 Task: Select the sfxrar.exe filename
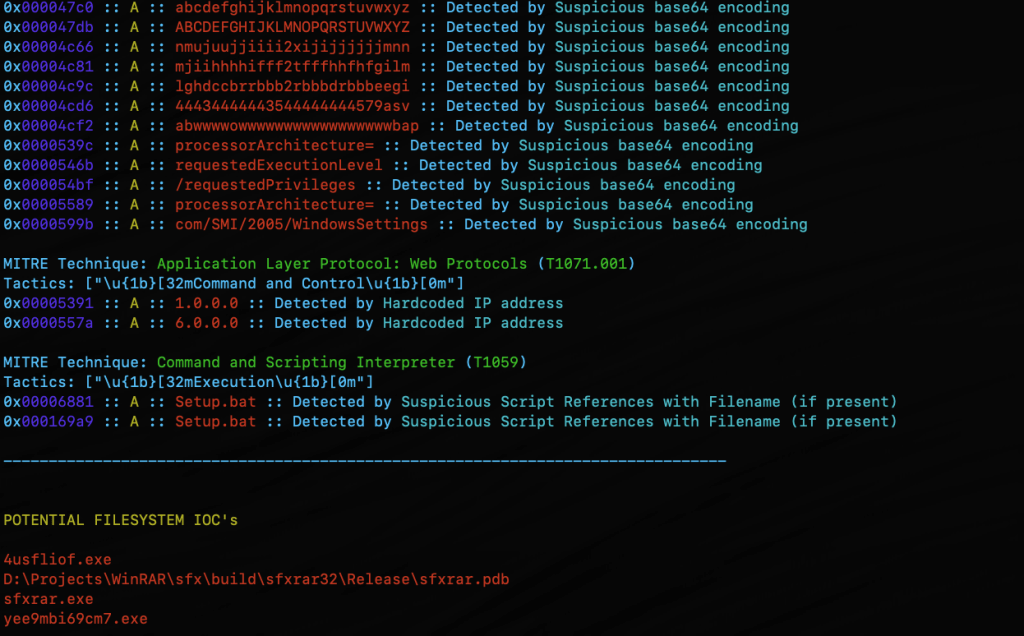pyautogui.click(x=48, y=599)
